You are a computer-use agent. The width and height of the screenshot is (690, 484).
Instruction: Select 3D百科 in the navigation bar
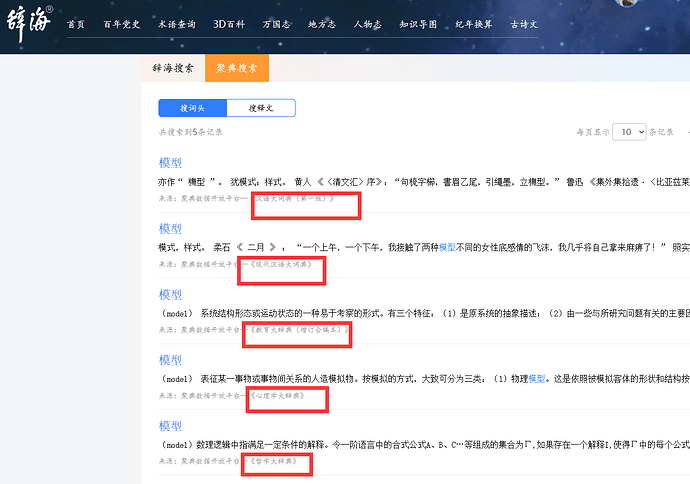click(x=228, y=22)
